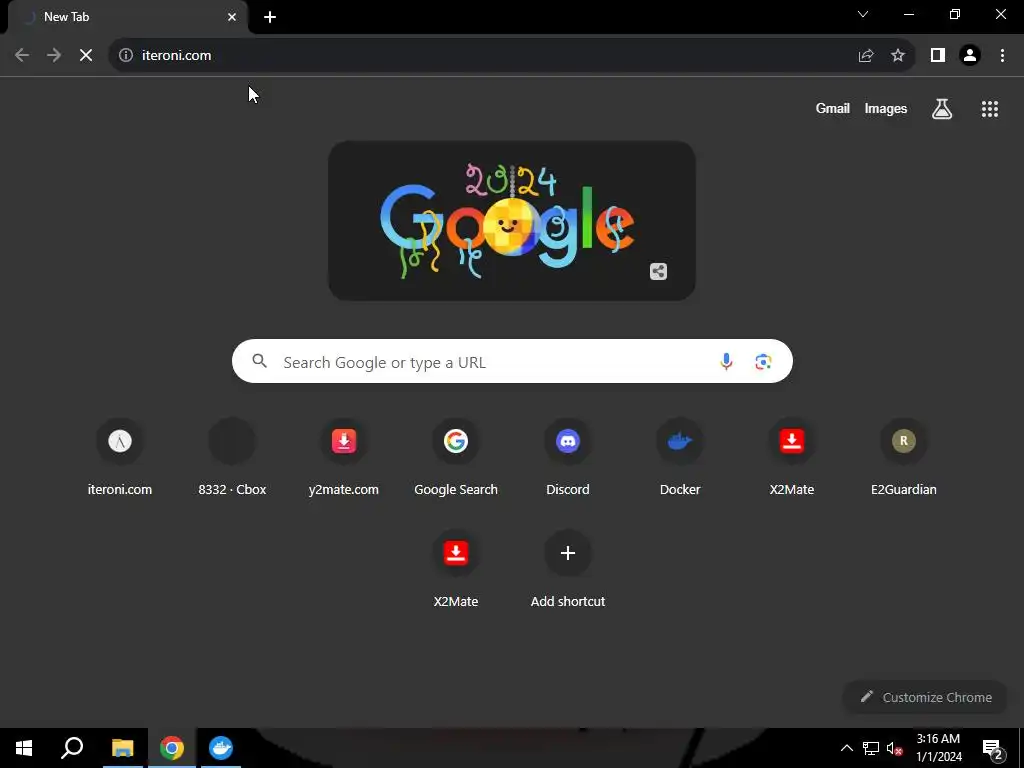The width and height of the screenshot is (1024, 768).
Task: Open Search Labs flask icon
Action: (942, 109)
